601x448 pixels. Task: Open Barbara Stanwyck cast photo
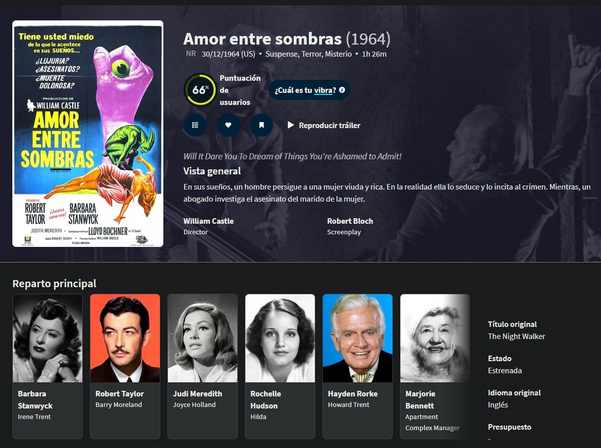[x=48, y=338]
